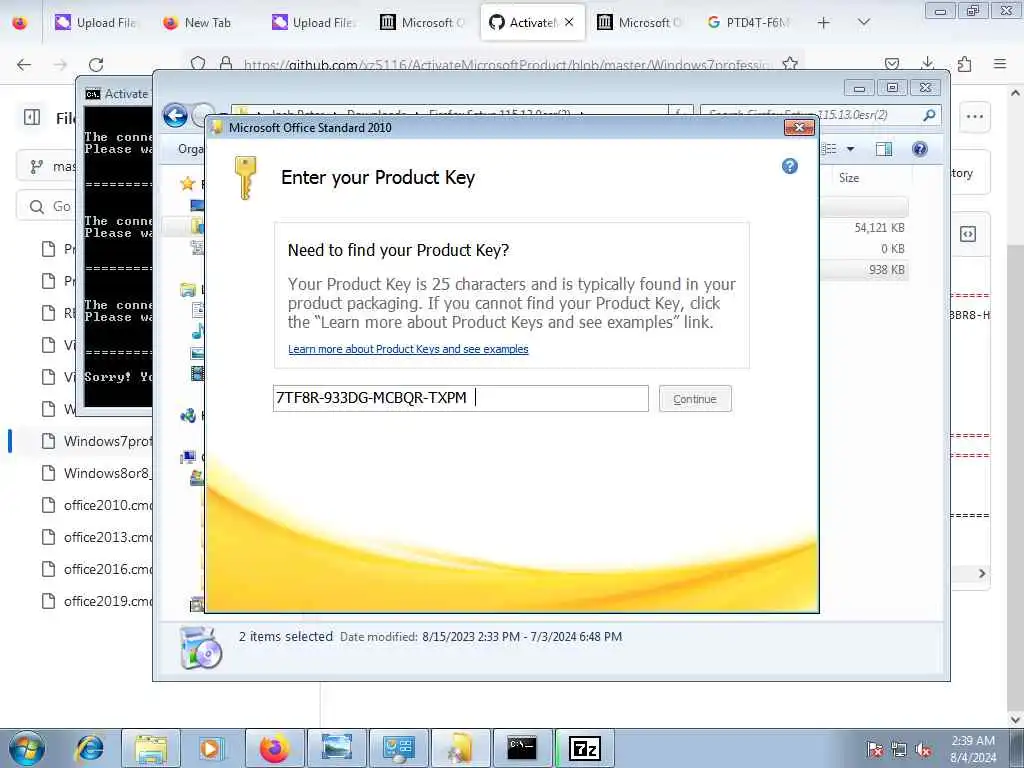Open office2010.cmd in GitHub file tree

pyautogui.click(x=98, y=505)
